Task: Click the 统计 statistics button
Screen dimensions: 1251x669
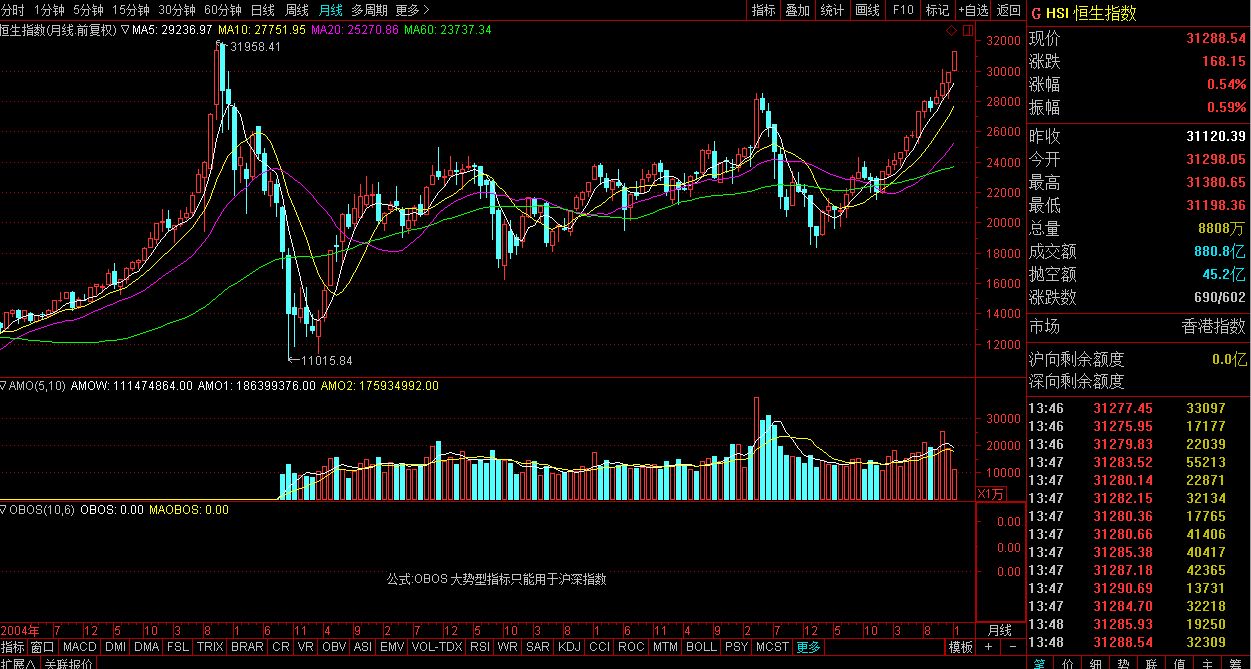Action: coord(832,9)
